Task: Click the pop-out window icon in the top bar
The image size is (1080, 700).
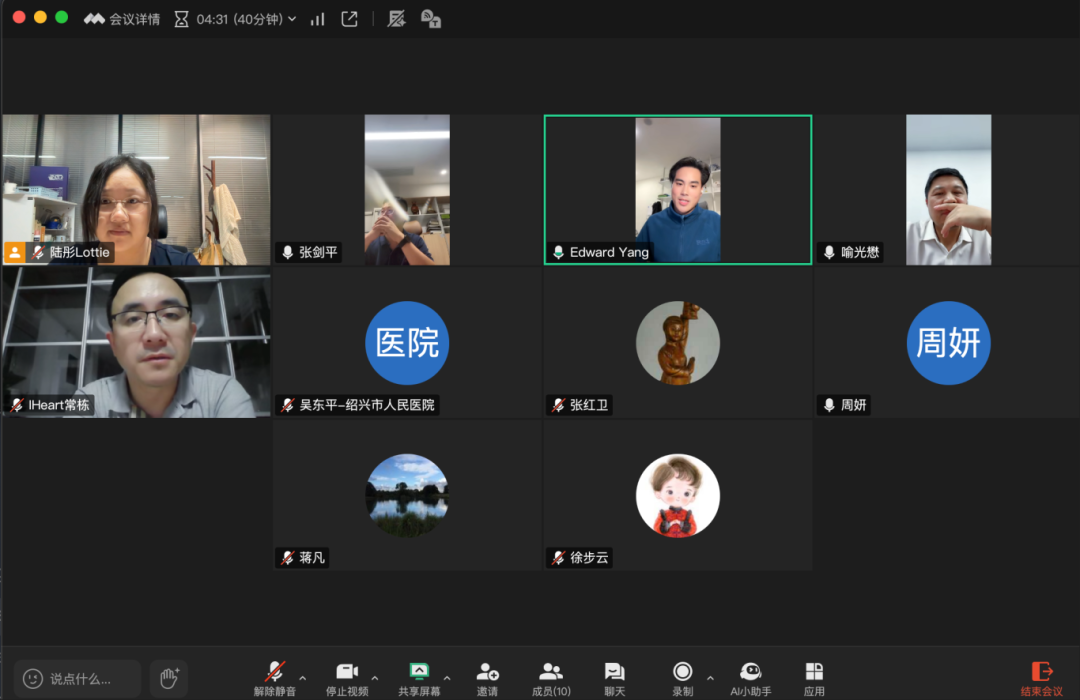Action: click(x=349, y=19)
